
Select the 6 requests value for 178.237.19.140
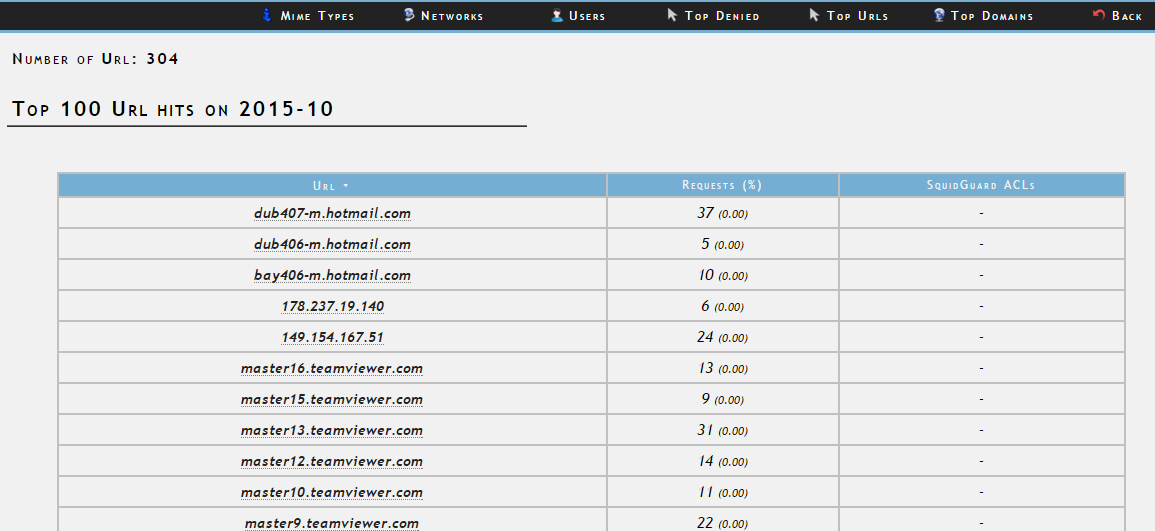coord(705,306)
